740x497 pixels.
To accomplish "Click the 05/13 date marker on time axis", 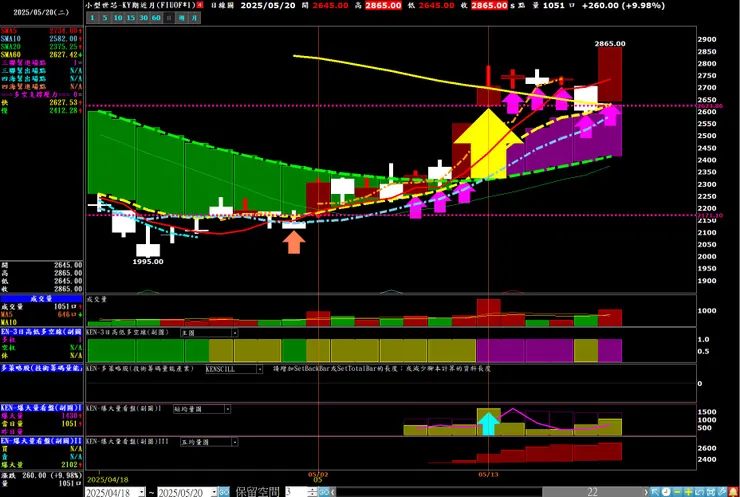I will (488, 474).
